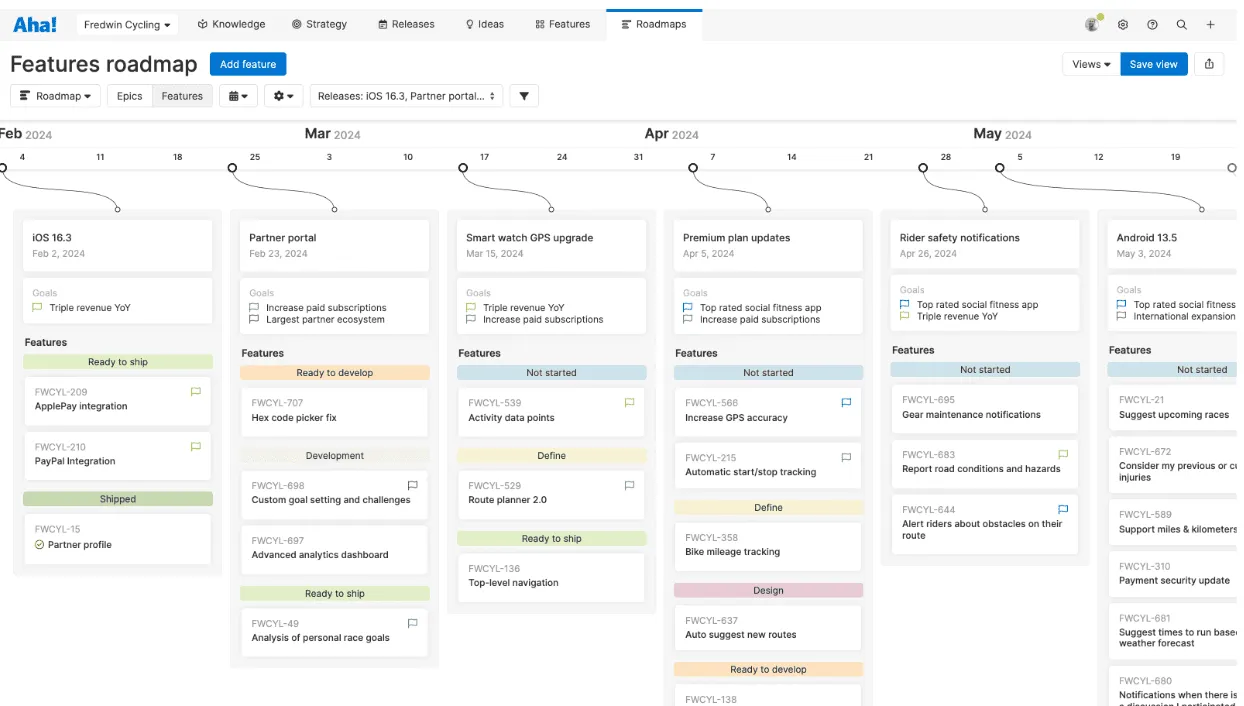1244x706 pixels.
Task: Click the Add feature button
Action: tap(248, 64)
